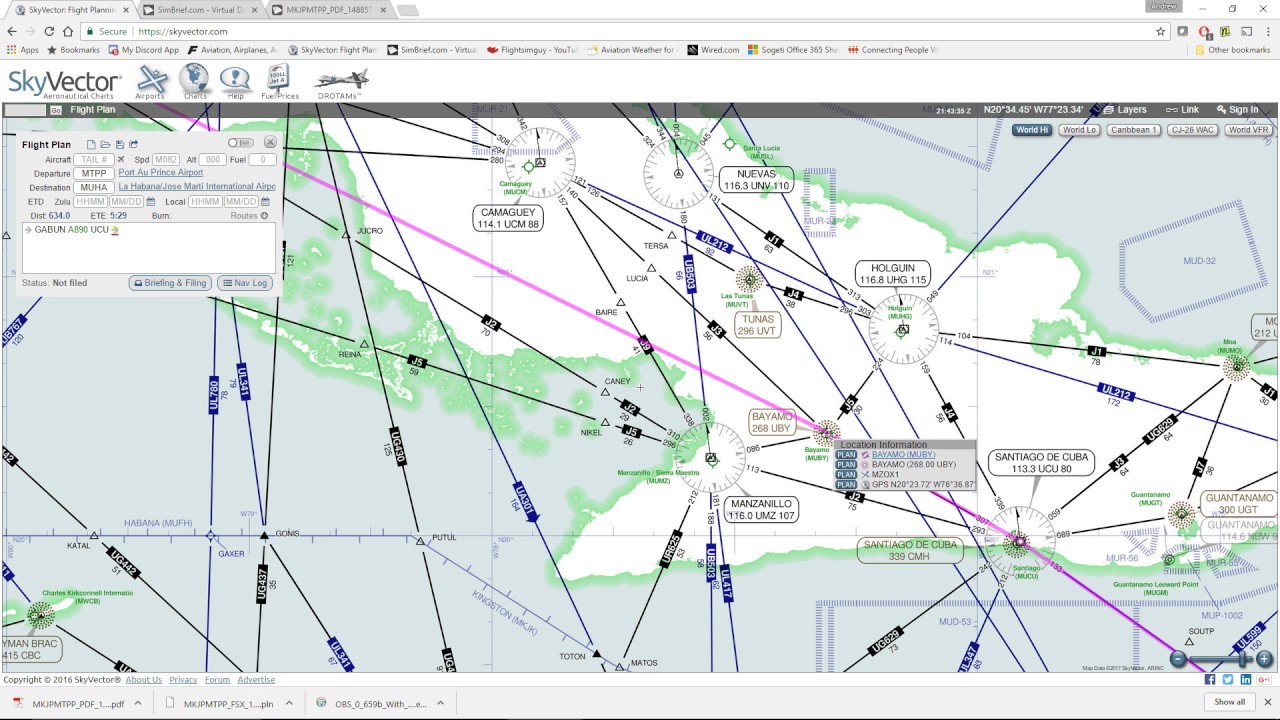Adjust the map zoom slider handle

pos(1242,659)
